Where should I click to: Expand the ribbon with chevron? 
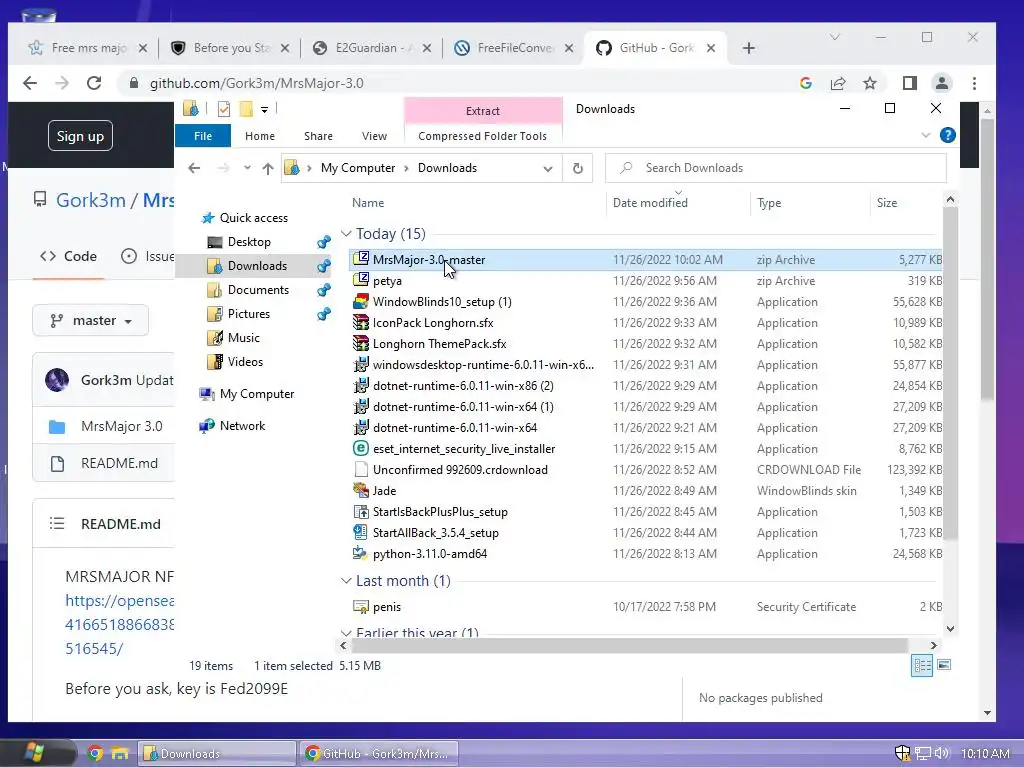[x=925, y=135]
